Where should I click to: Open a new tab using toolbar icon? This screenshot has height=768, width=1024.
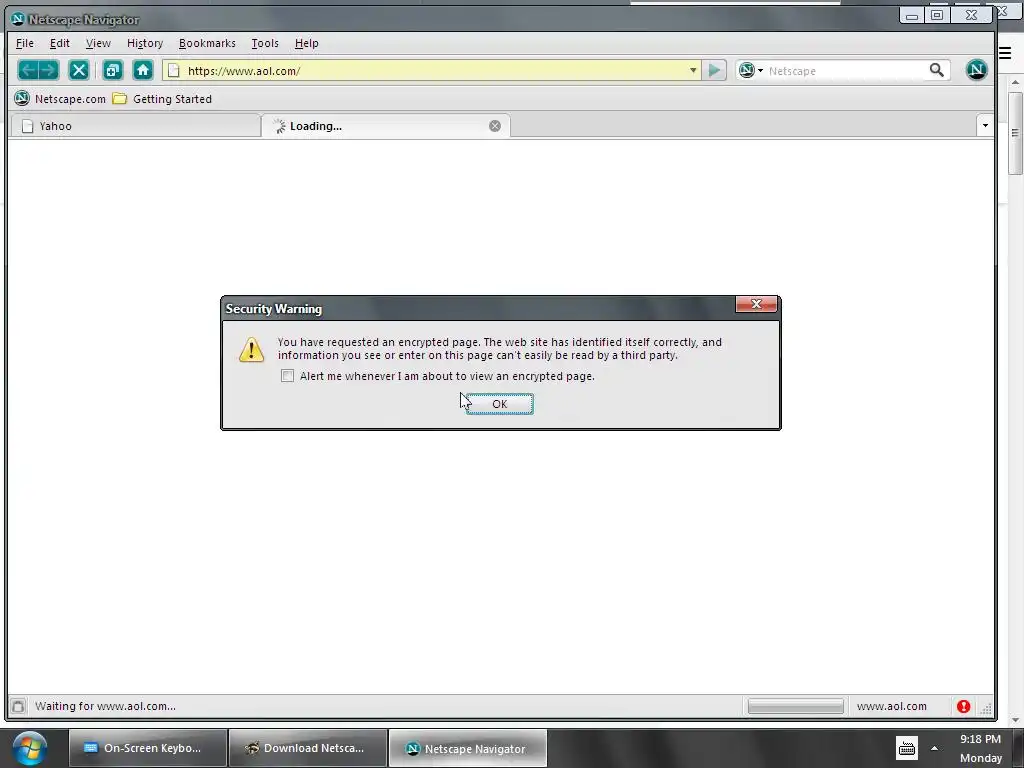click(112, 70)
